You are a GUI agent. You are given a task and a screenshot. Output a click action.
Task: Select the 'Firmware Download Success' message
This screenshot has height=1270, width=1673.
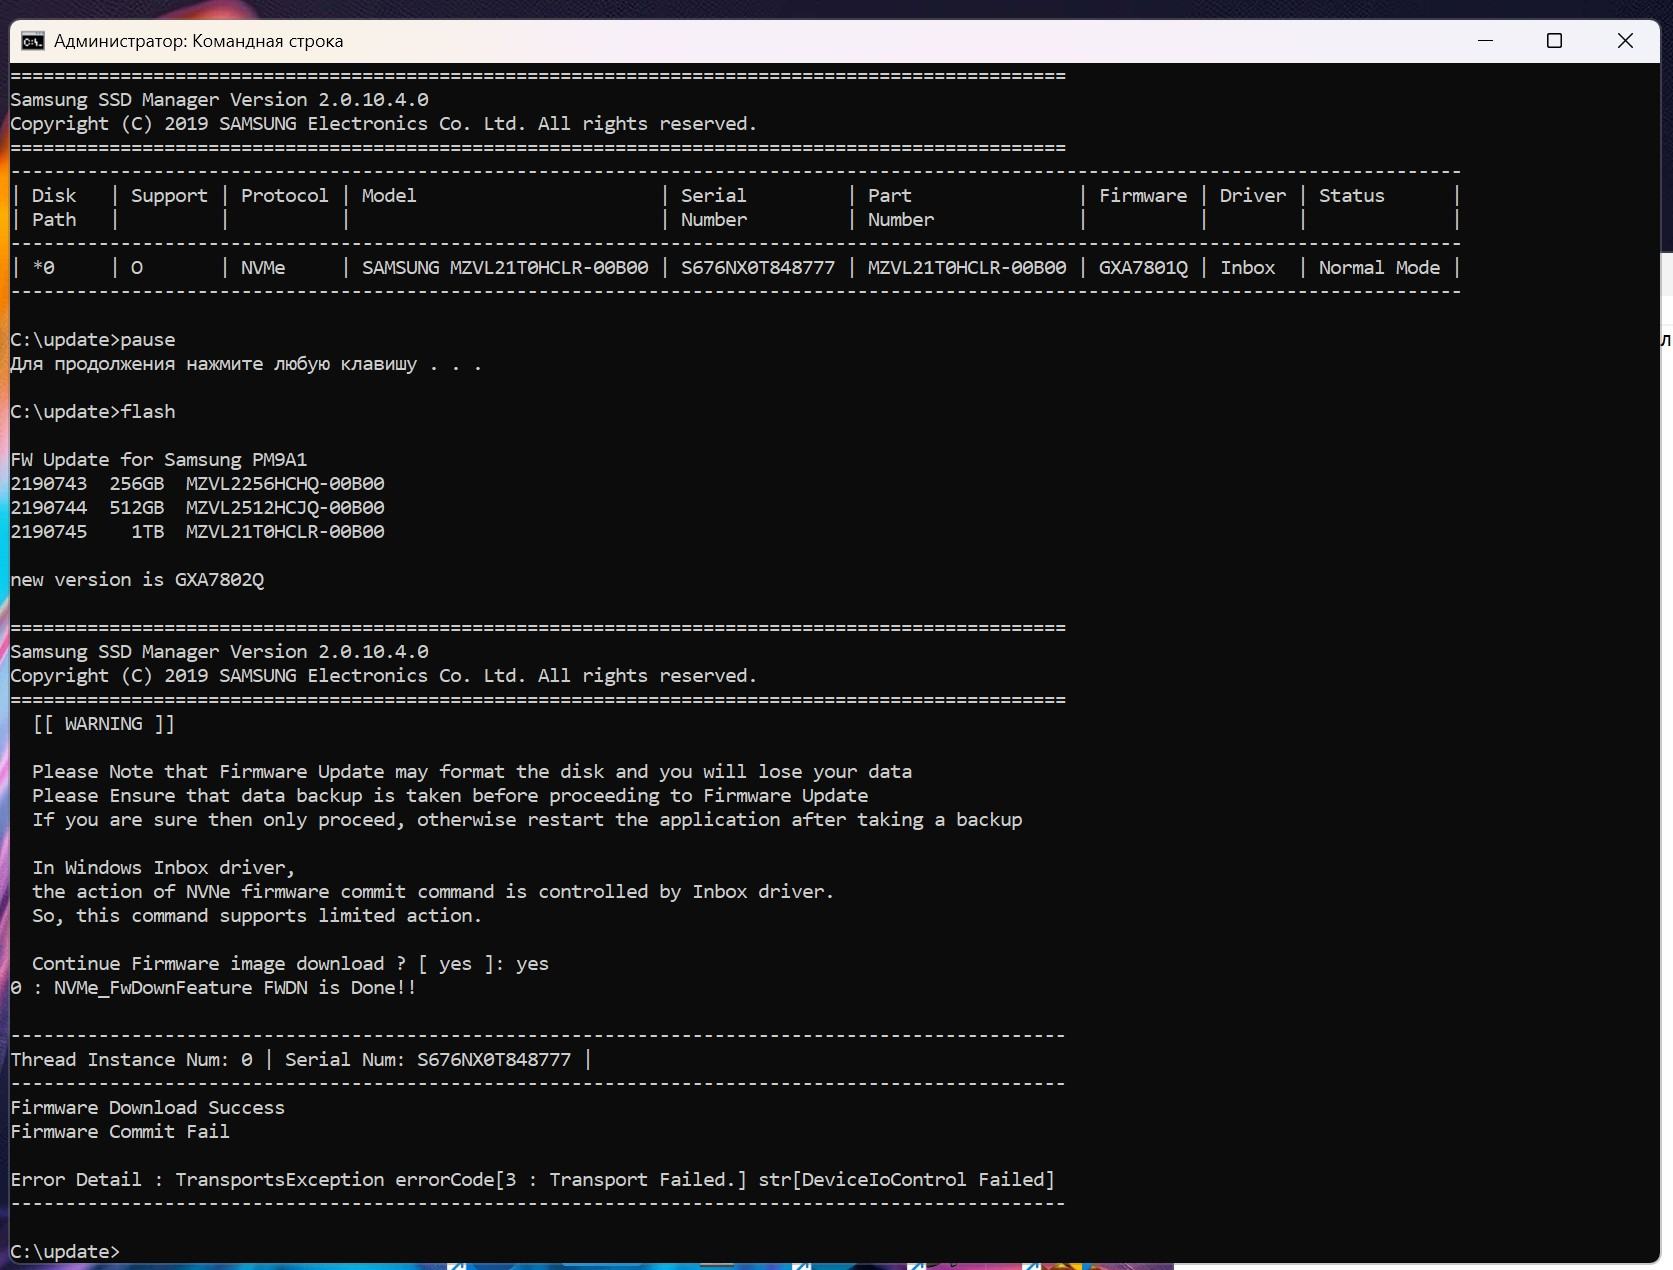[148, 1108]
